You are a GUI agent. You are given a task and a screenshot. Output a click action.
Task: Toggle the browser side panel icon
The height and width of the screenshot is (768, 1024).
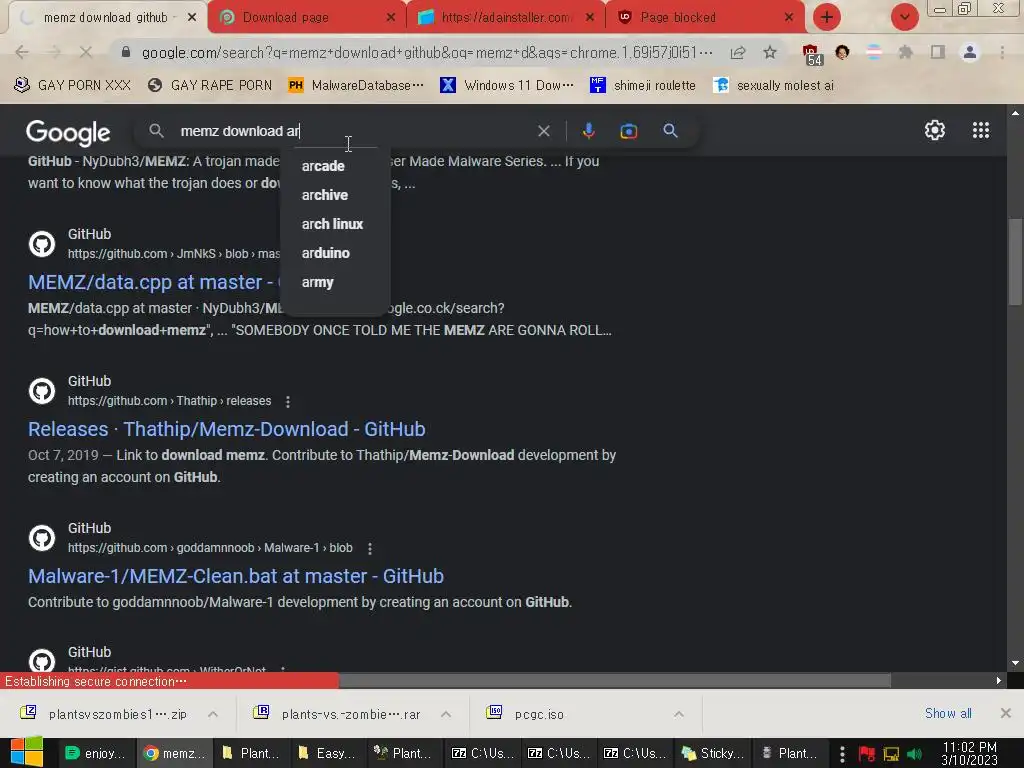[x=938, y=52]
